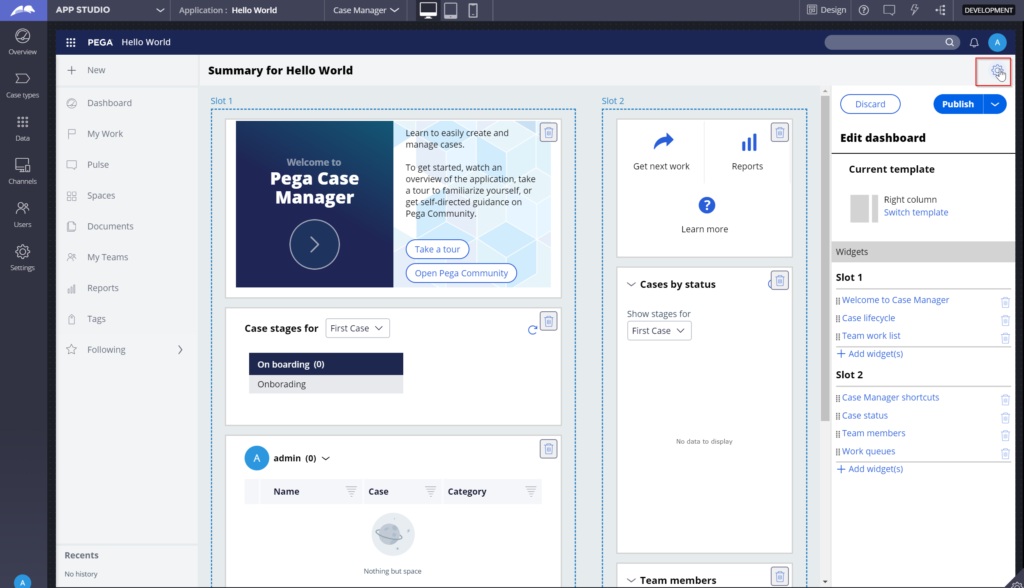Viewport: 1024px width, 588px height.
Task: Remove Work queues from Slot 2 list
Action: click(x=1005, y=453)
